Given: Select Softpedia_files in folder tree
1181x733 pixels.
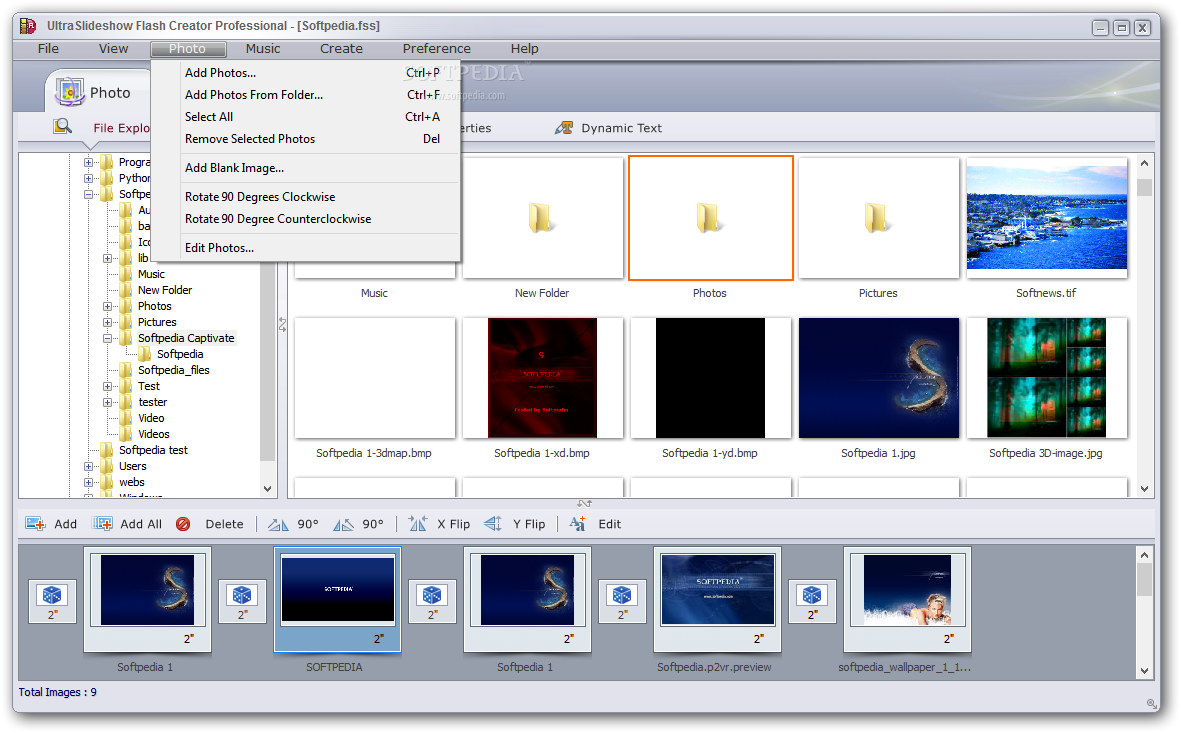Looking at the screenshot, I should (173, 370).
